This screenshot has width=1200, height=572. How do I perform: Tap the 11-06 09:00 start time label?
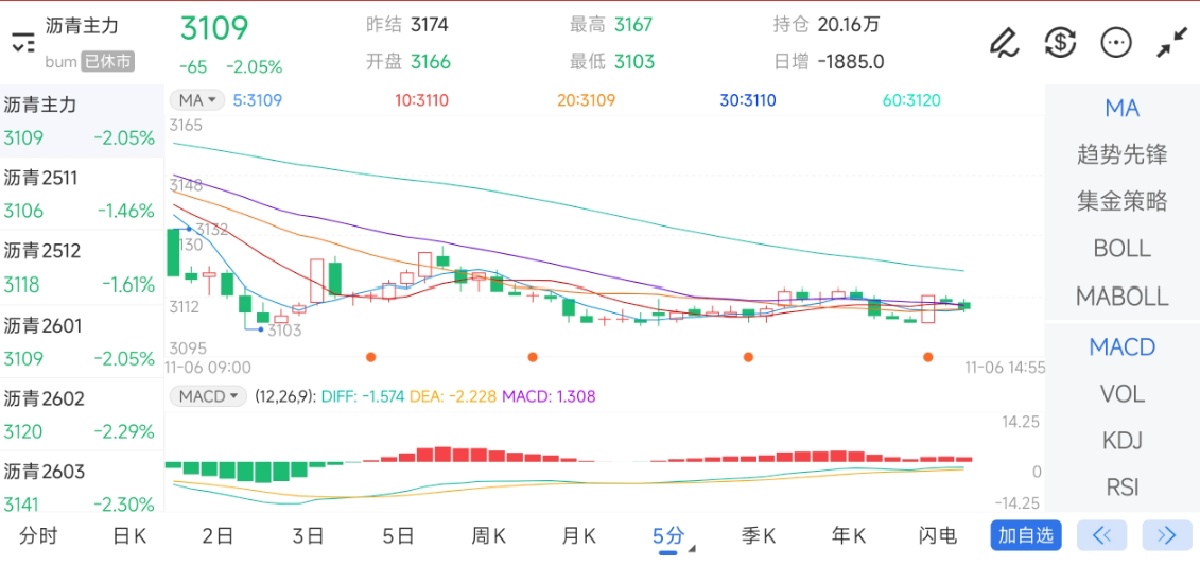coord(208,367)
